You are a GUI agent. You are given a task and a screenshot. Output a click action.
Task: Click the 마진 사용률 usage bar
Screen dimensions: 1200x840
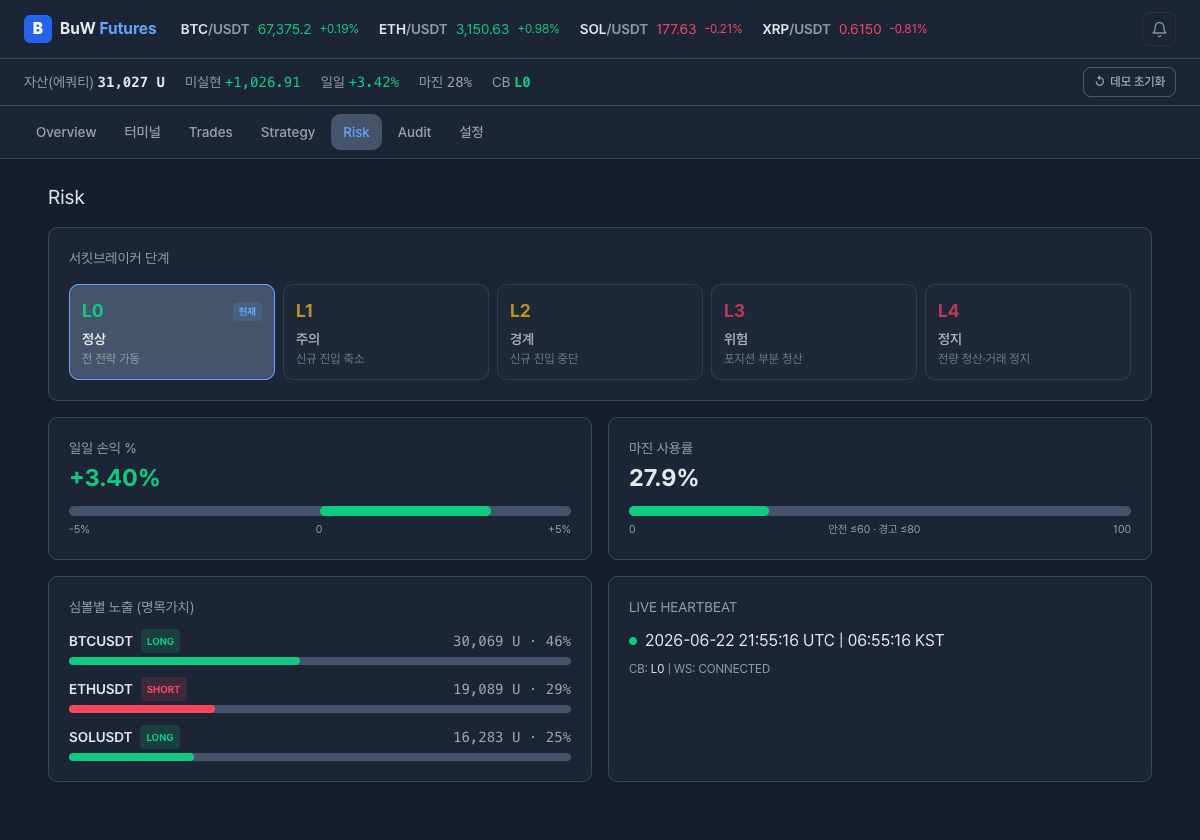coord(880,511)
